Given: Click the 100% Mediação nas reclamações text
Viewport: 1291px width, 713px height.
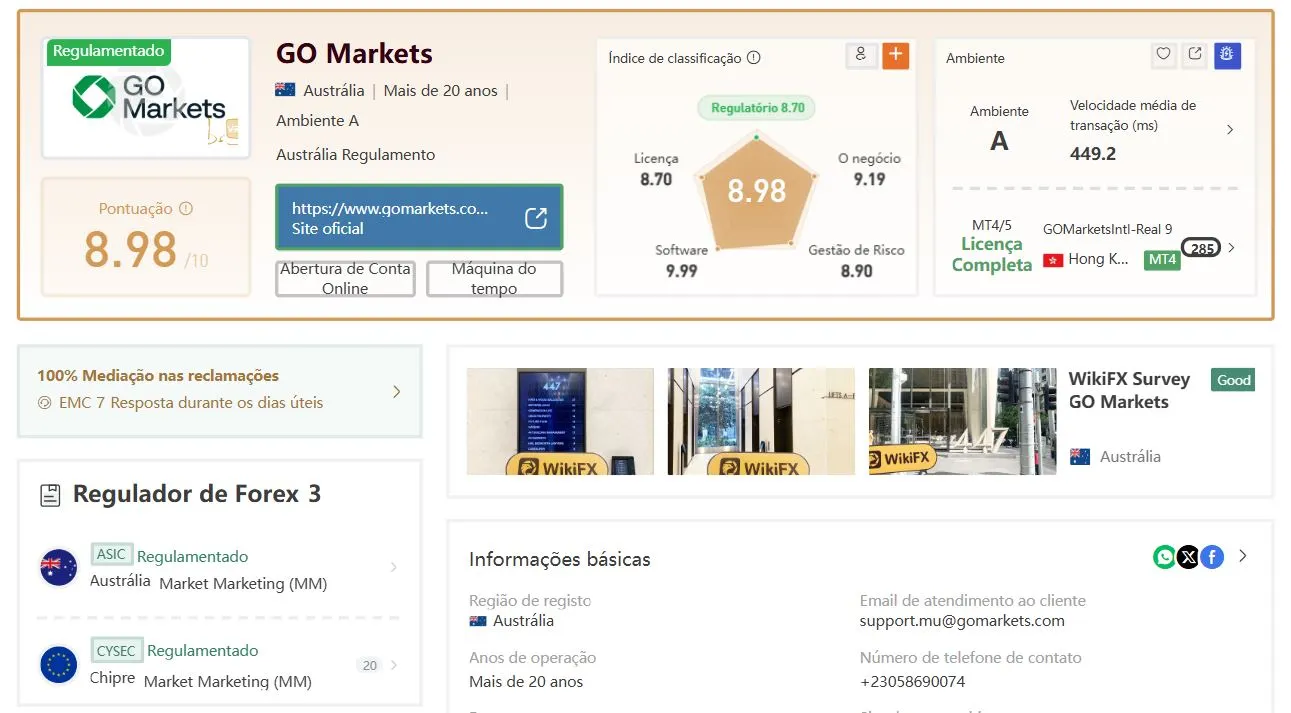Looking at the screenshot, I should coord(158,376).
